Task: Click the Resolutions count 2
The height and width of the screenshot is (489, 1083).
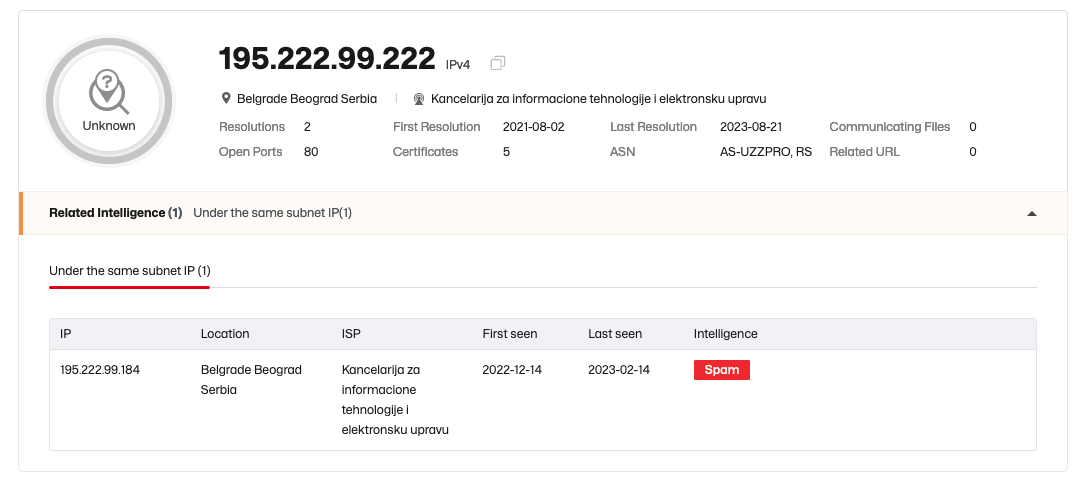Action: tap(307, 127)
